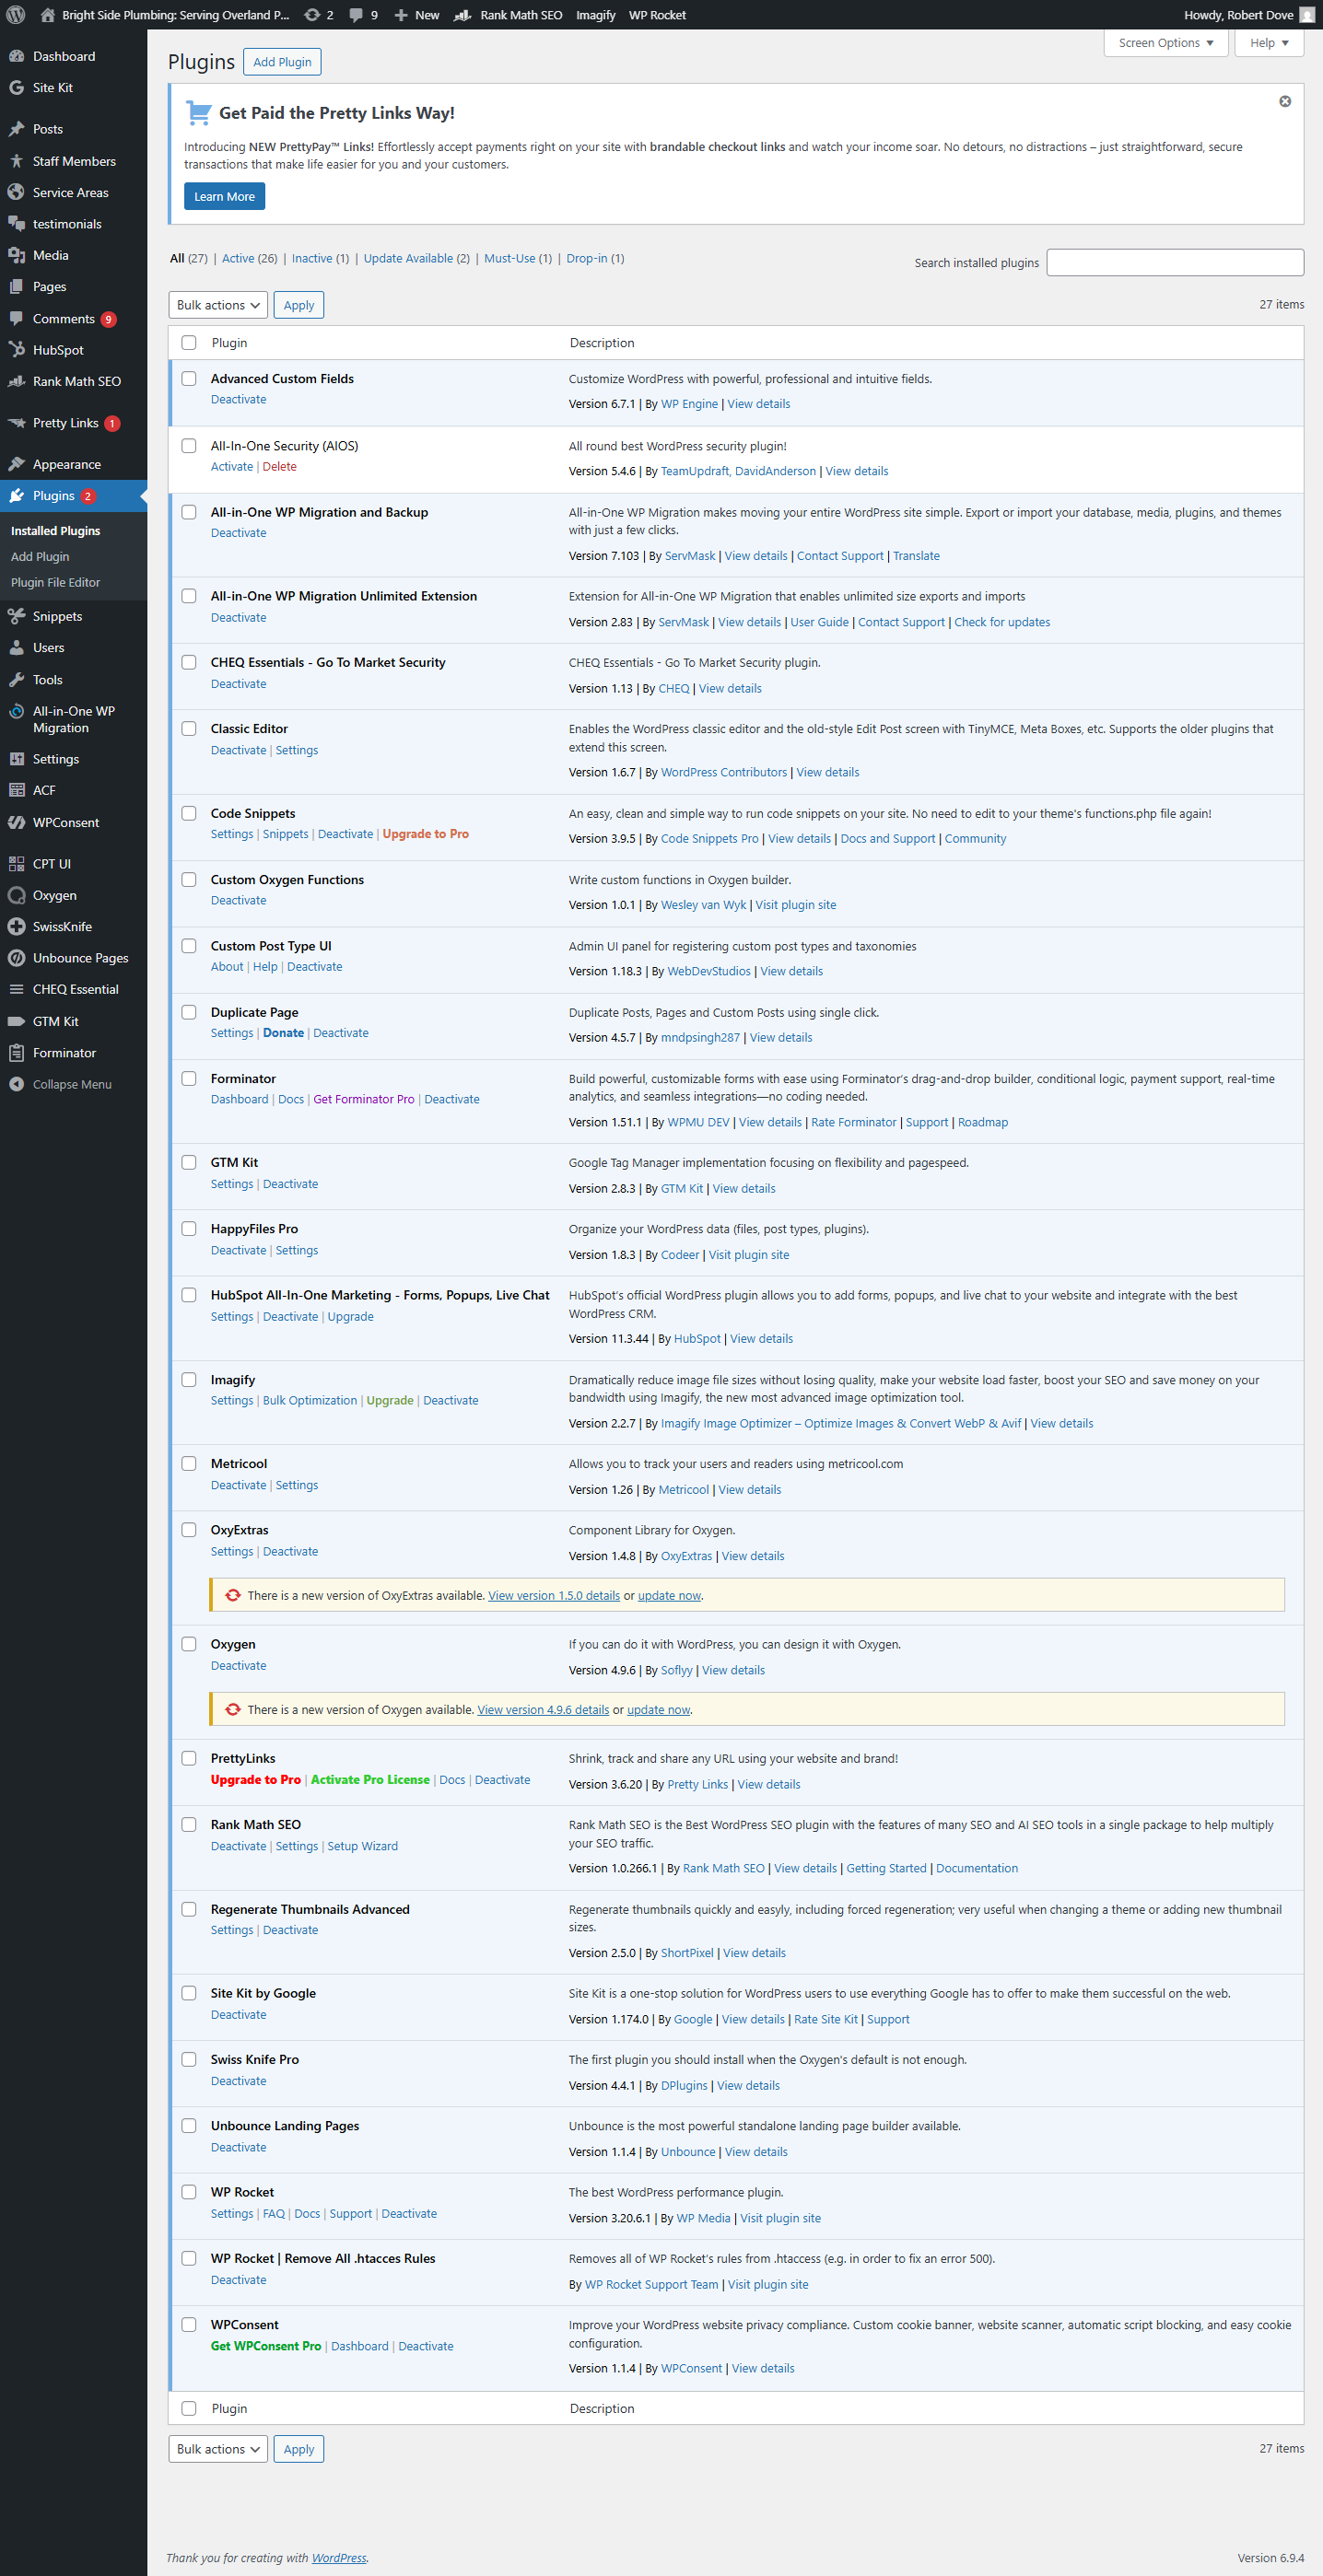
Task: Open the Dashboard sidebar icon
Action: click(16, 56)
